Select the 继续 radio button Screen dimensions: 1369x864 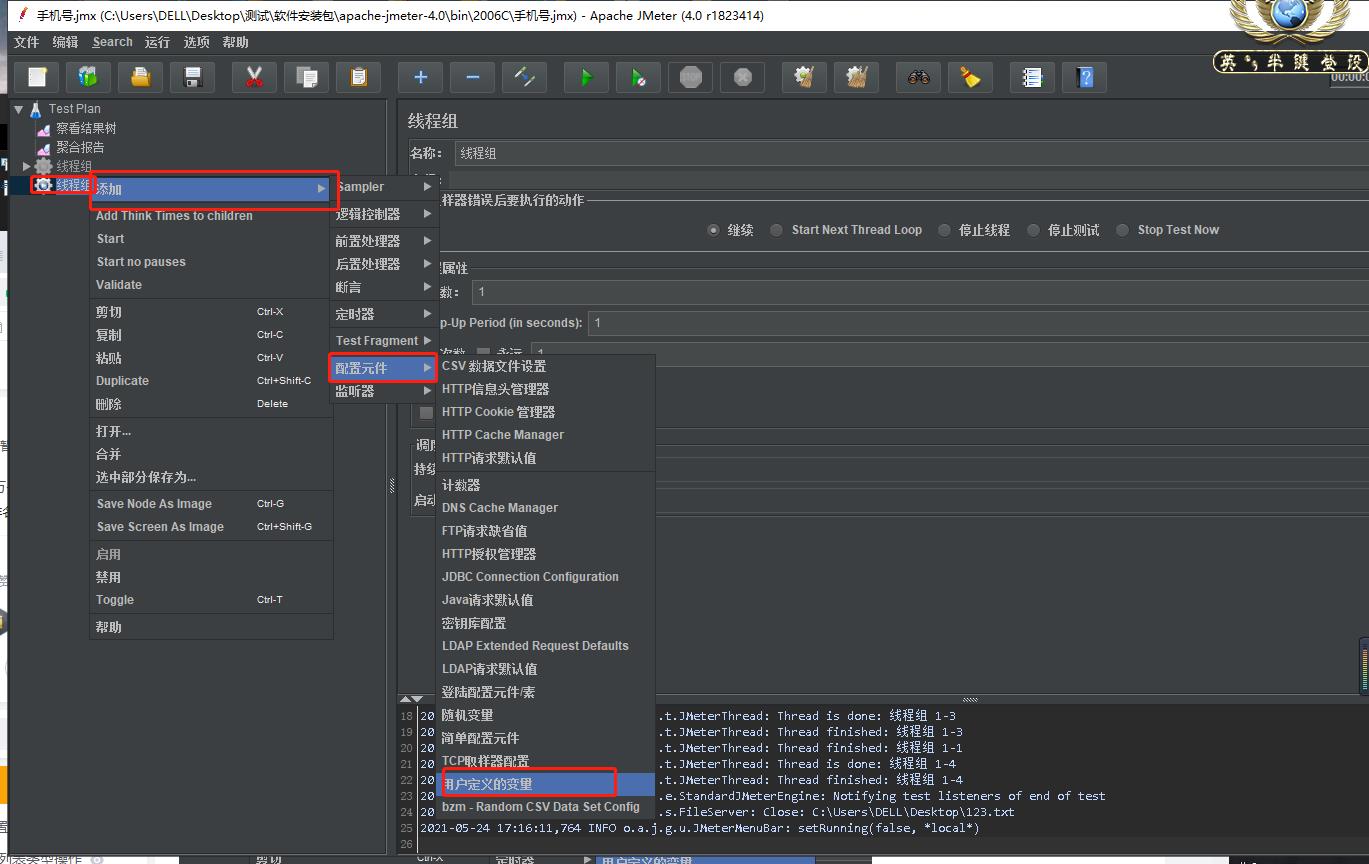(x=713, y=230)
